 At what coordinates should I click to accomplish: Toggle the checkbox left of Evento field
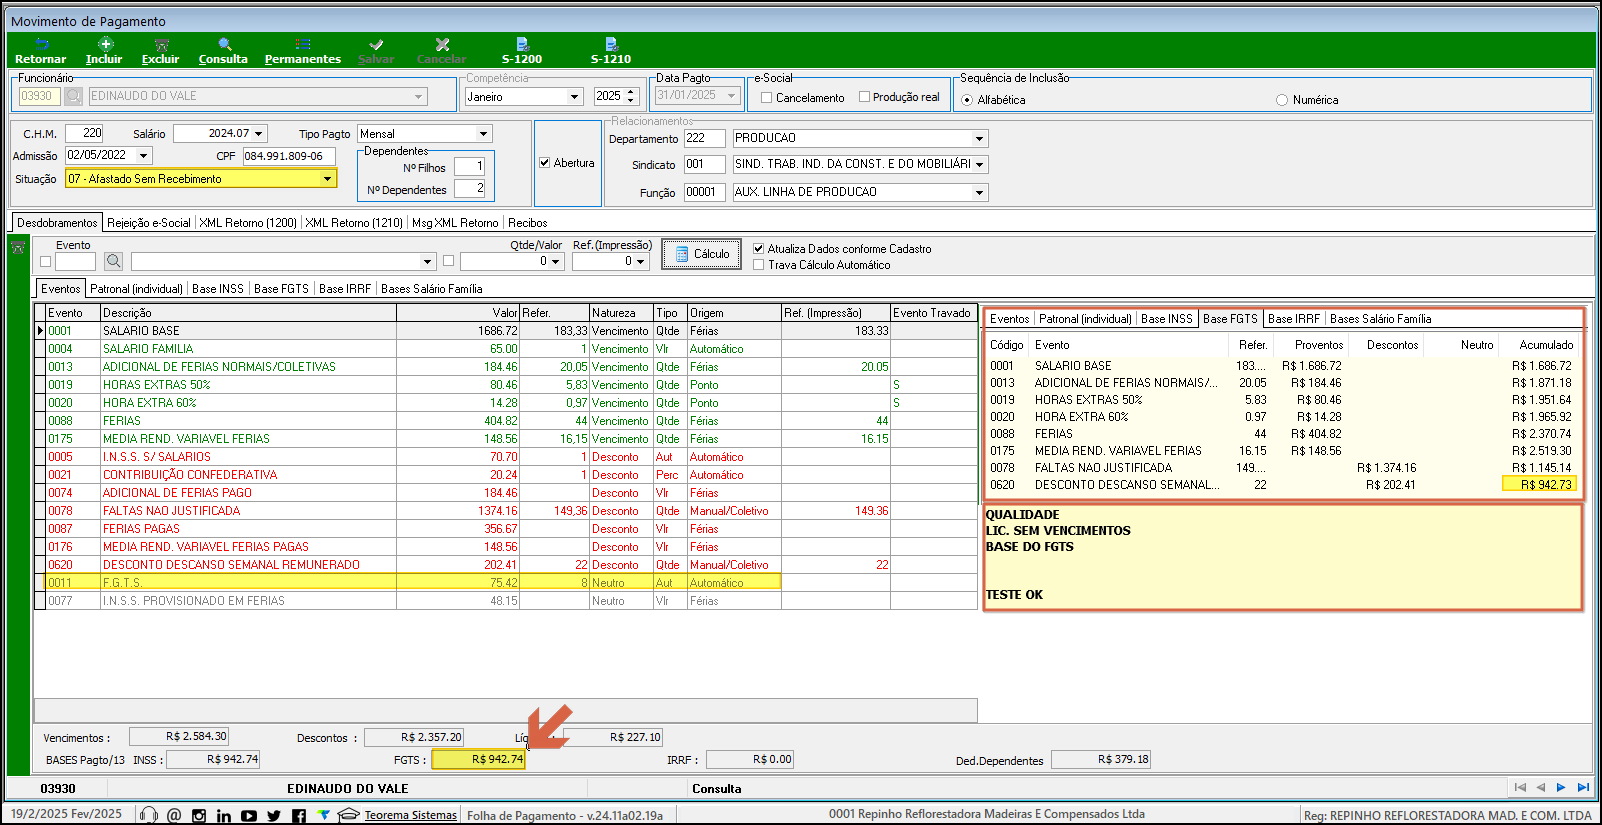(x=46, y=262)
